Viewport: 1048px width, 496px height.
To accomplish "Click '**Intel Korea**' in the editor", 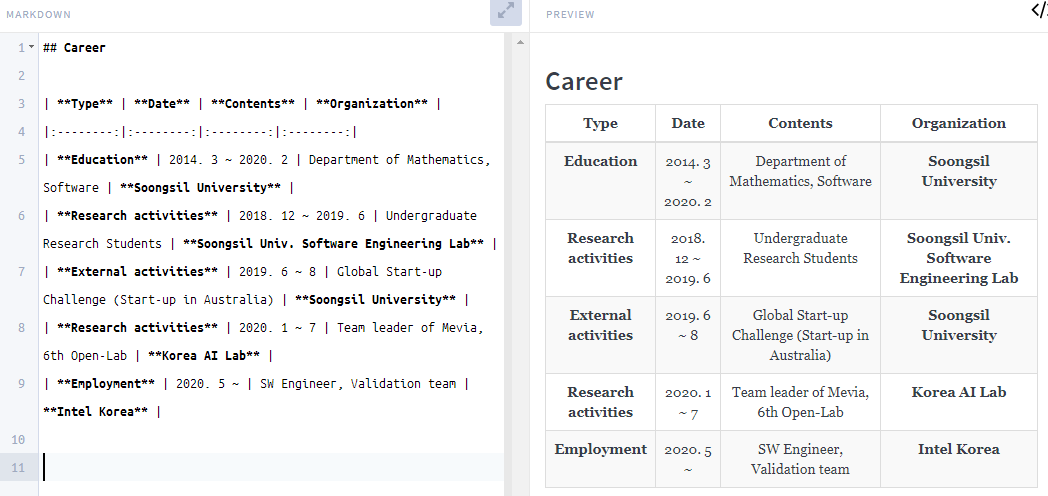I will point(96,412).
